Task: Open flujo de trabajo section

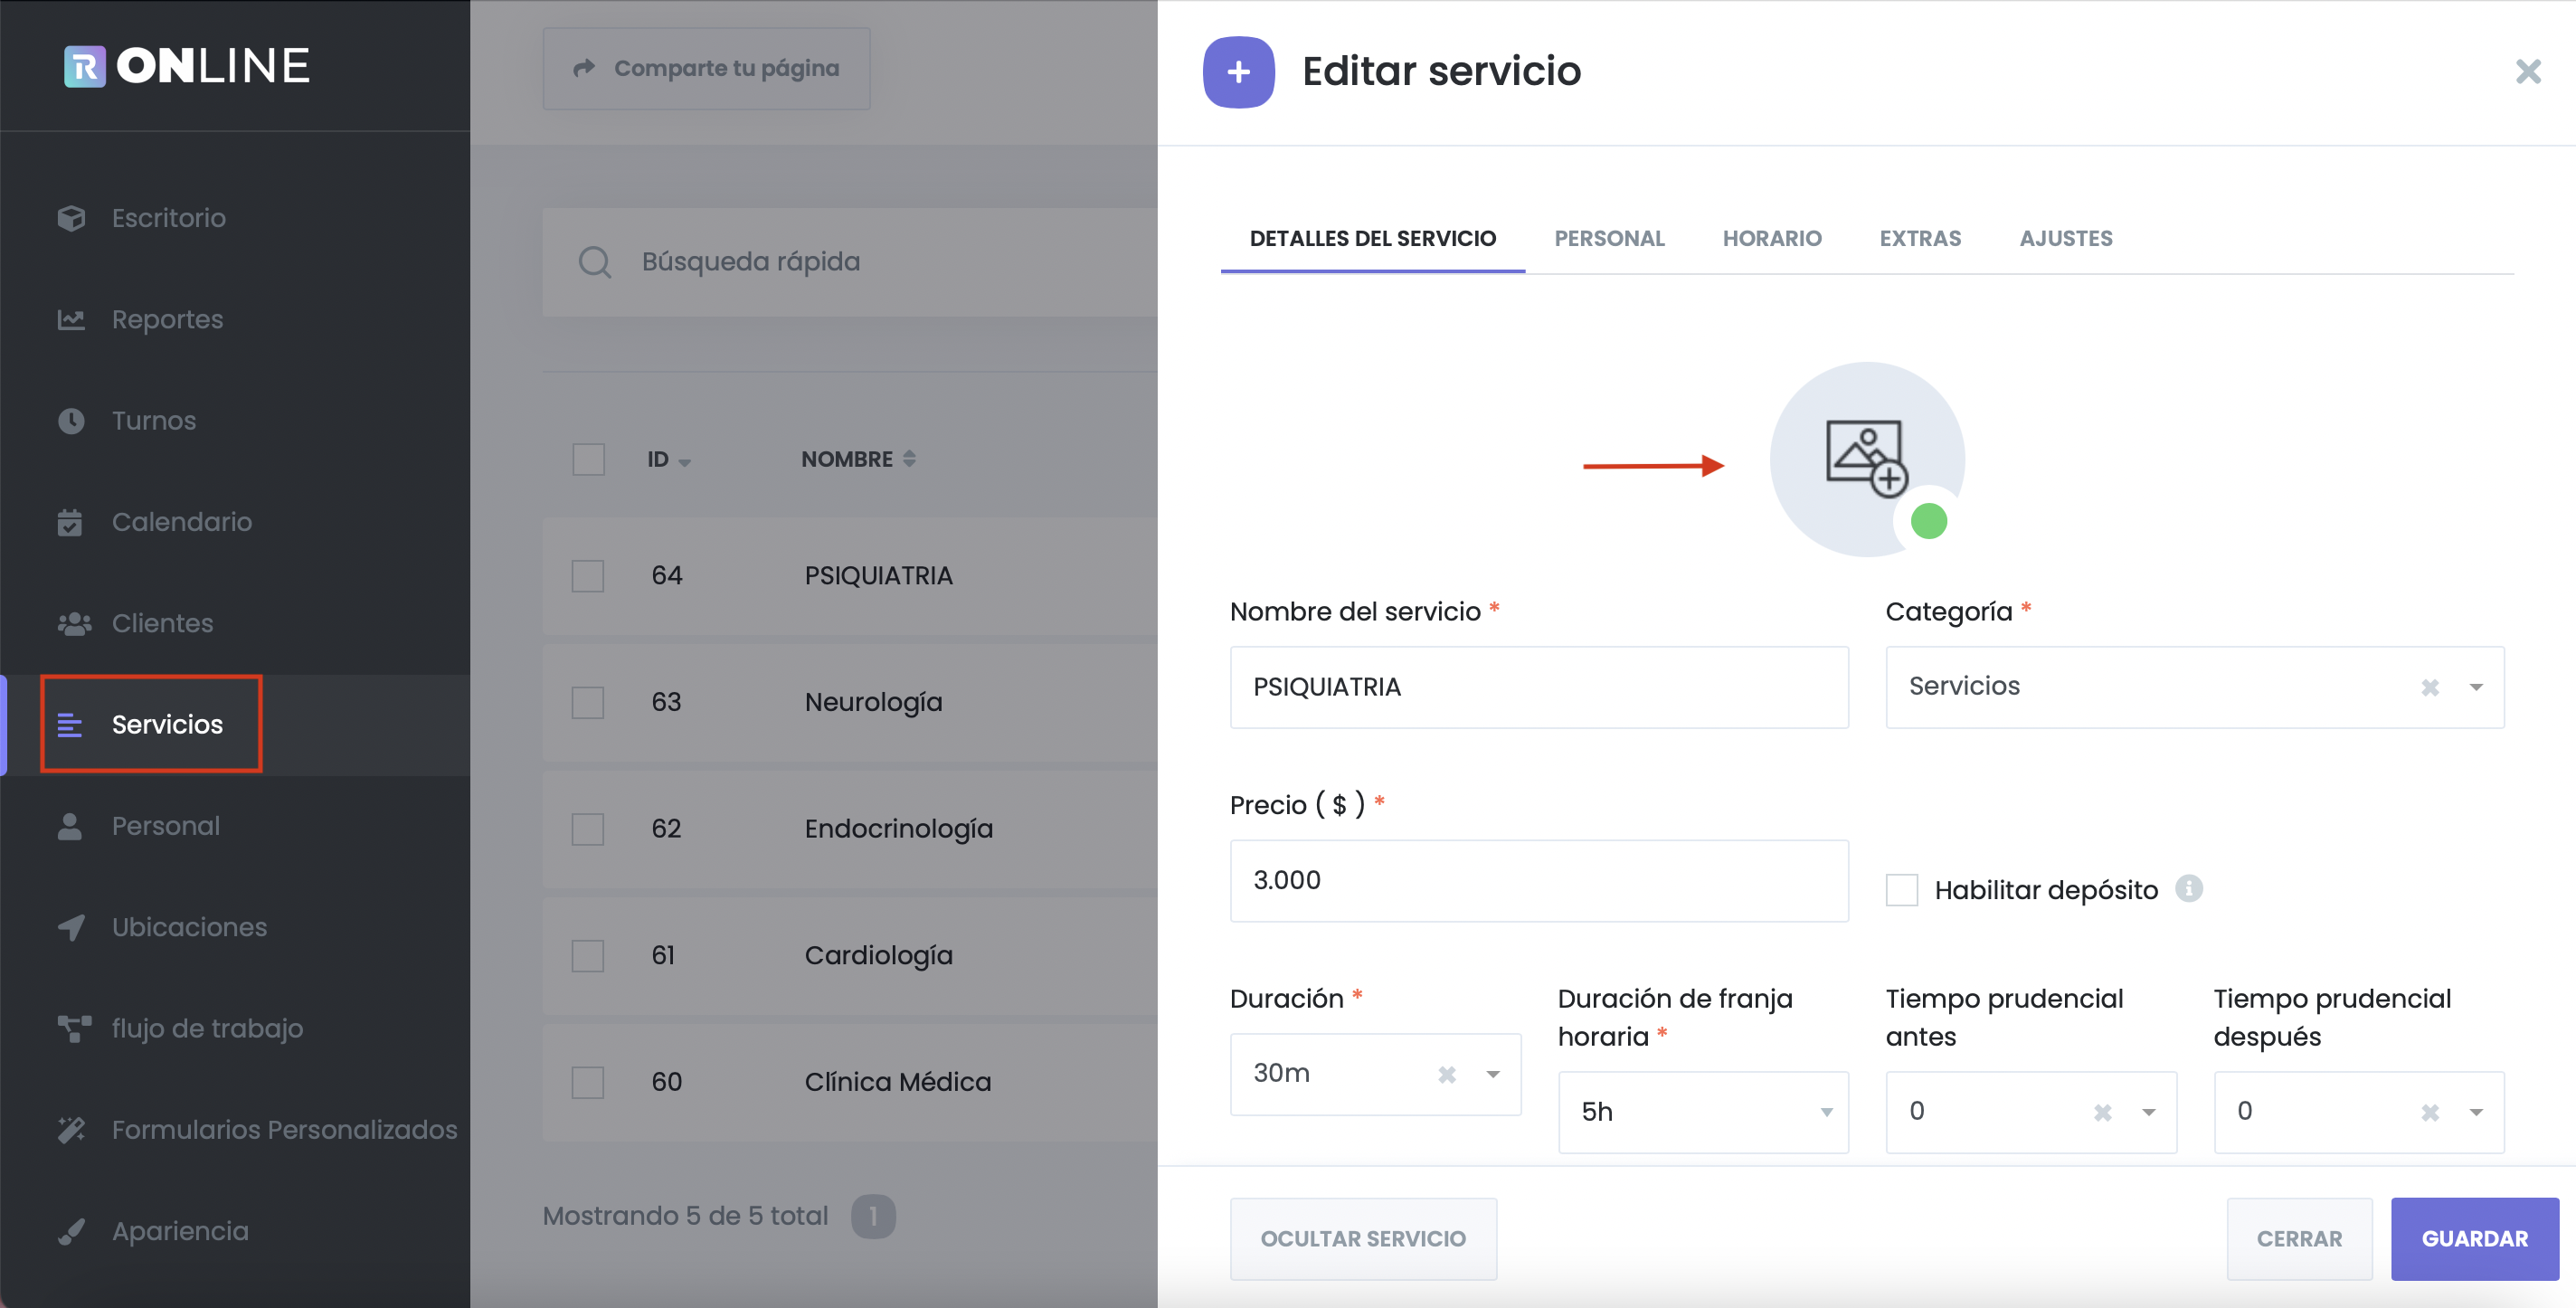Action: (207, 1028)
